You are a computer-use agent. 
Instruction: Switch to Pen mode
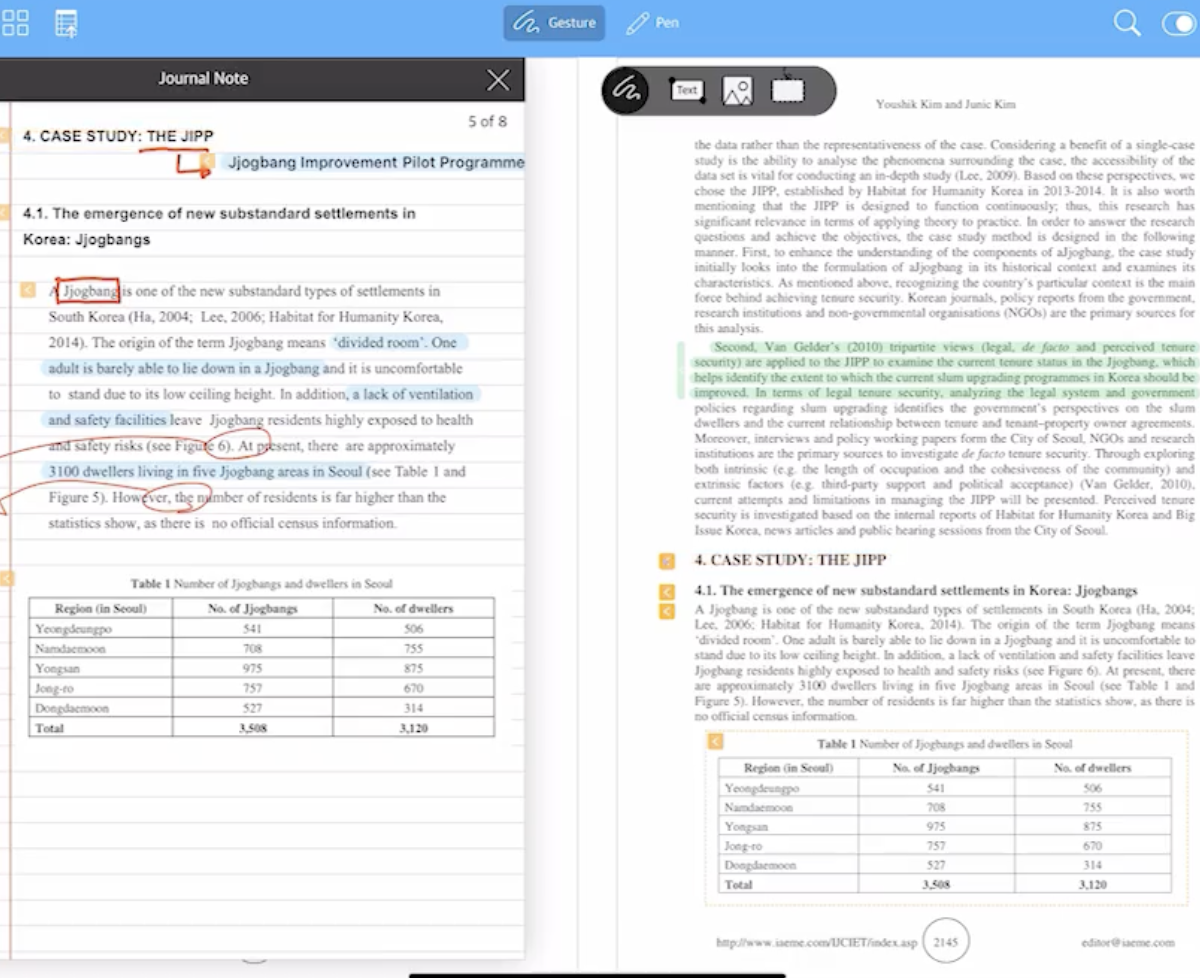click(x=653, y=22)
